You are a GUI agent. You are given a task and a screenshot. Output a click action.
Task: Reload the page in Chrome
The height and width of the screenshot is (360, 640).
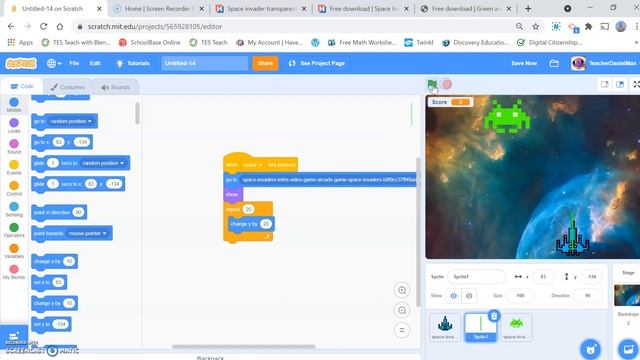click(43, 26)
